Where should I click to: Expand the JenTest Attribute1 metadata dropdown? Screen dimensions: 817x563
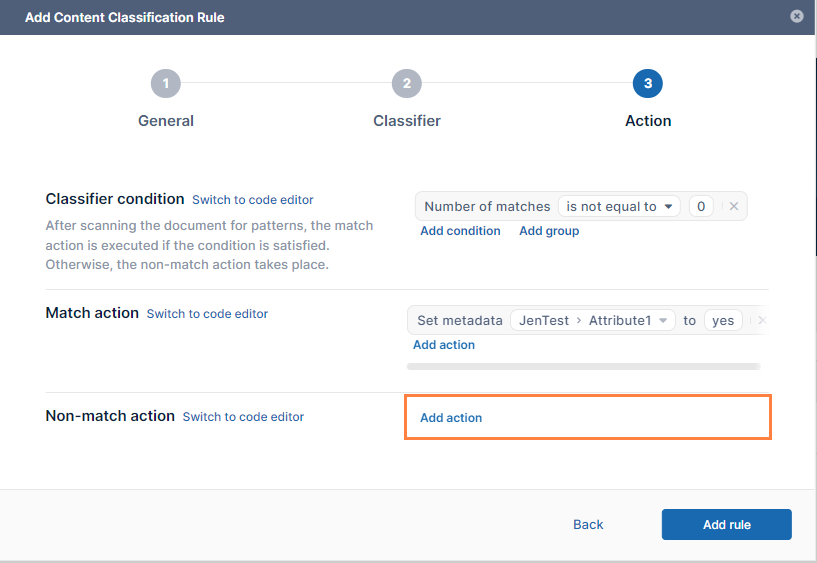(x=592, y=321)
